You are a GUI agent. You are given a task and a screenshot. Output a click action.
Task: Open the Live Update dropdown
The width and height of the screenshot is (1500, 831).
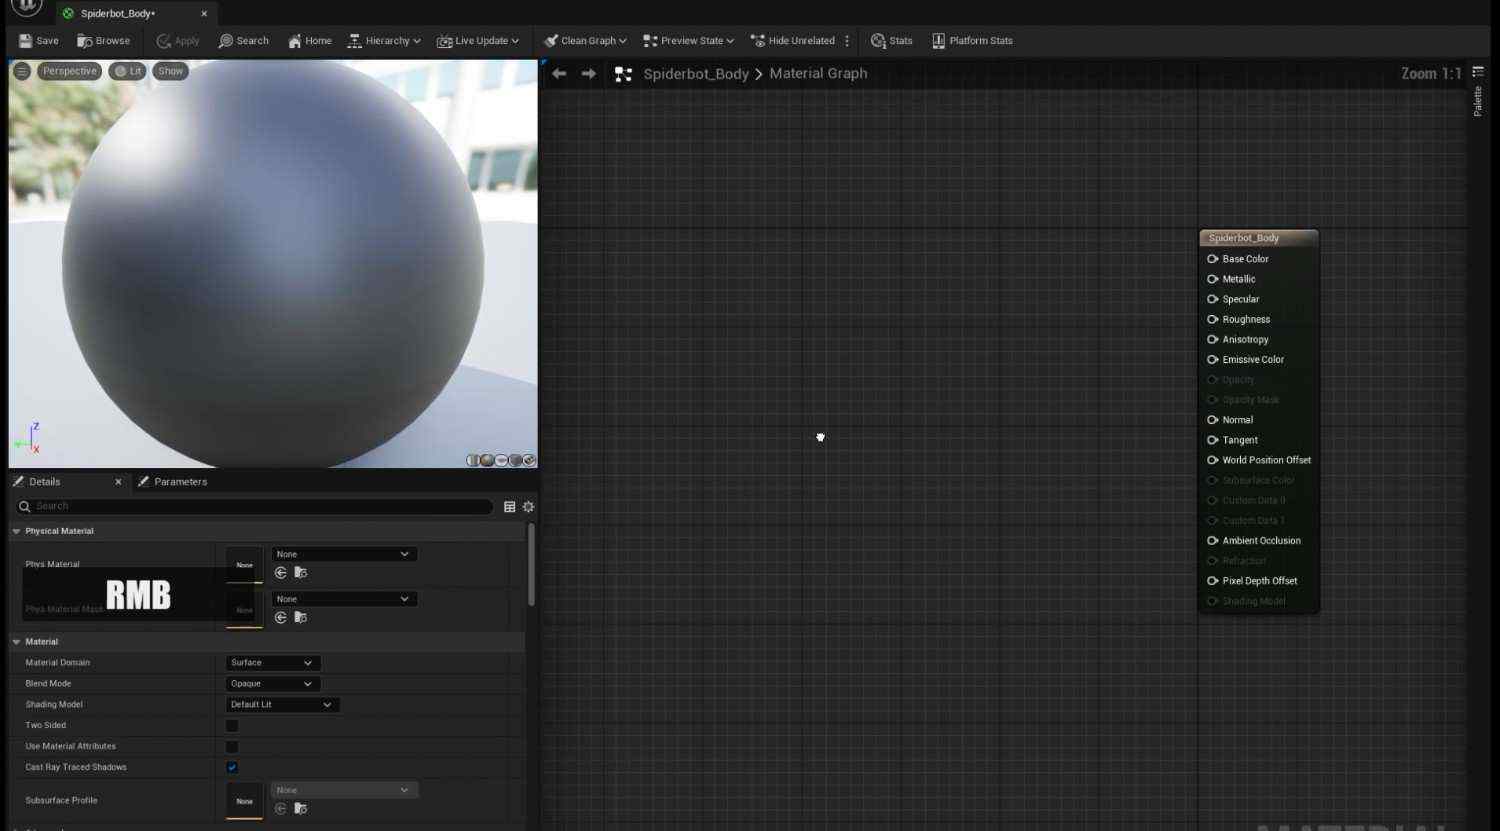coord(478,41)
